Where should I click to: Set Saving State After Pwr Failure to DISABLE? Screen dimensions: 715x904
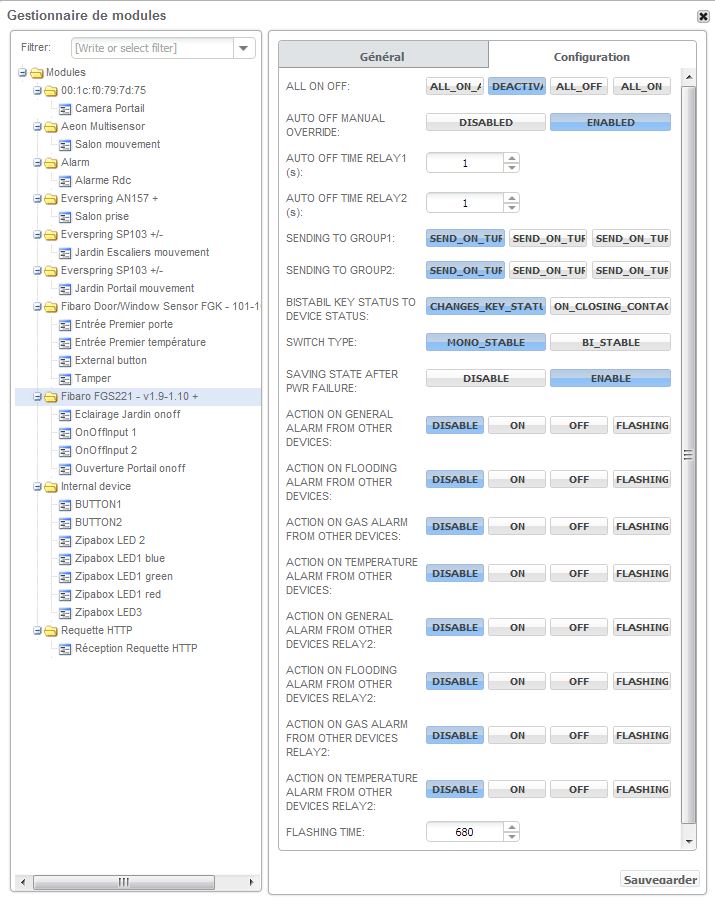coord(486,379)
